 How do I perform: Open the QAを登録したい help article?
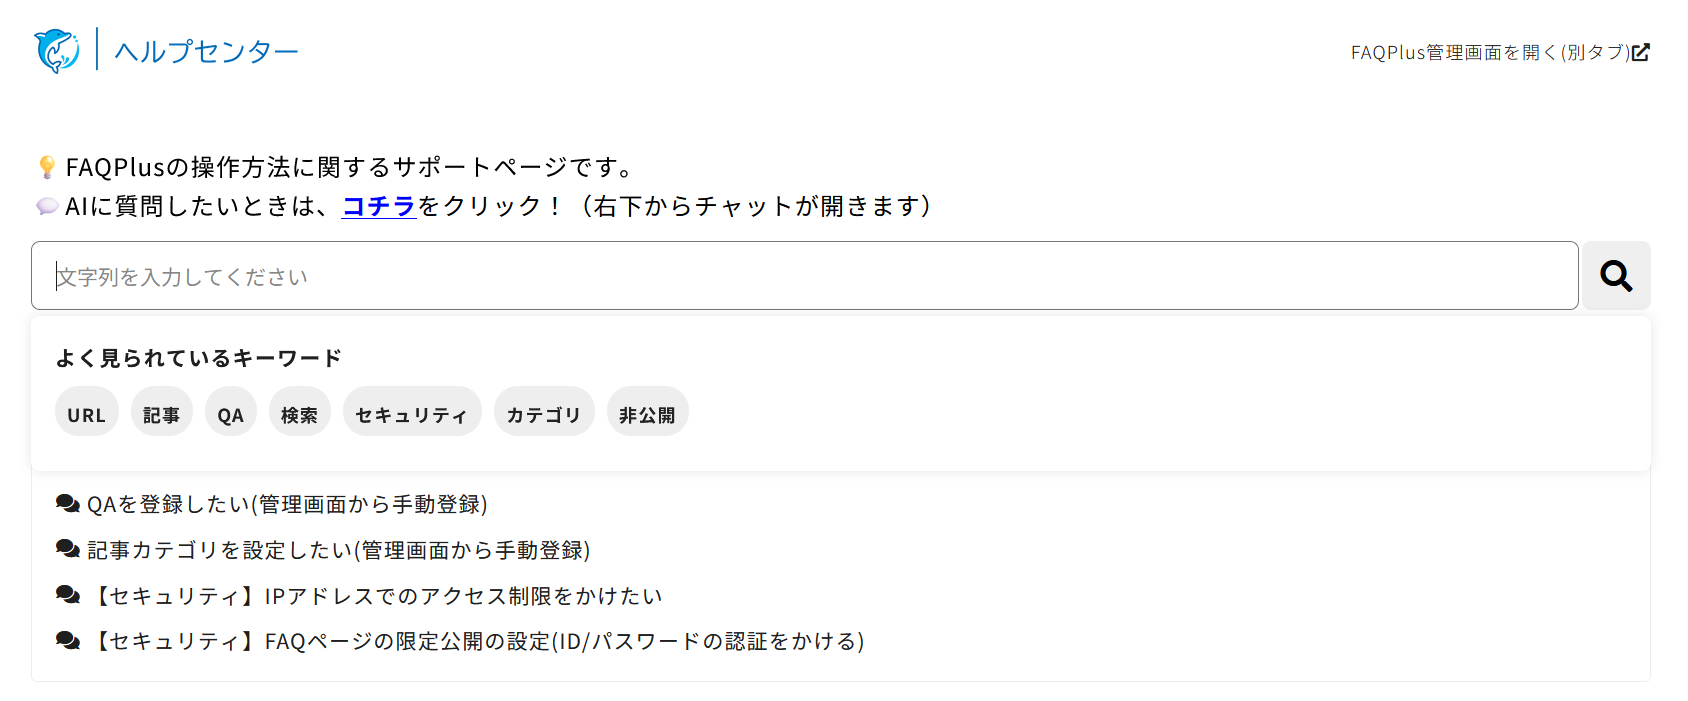(x=288, y=504)
